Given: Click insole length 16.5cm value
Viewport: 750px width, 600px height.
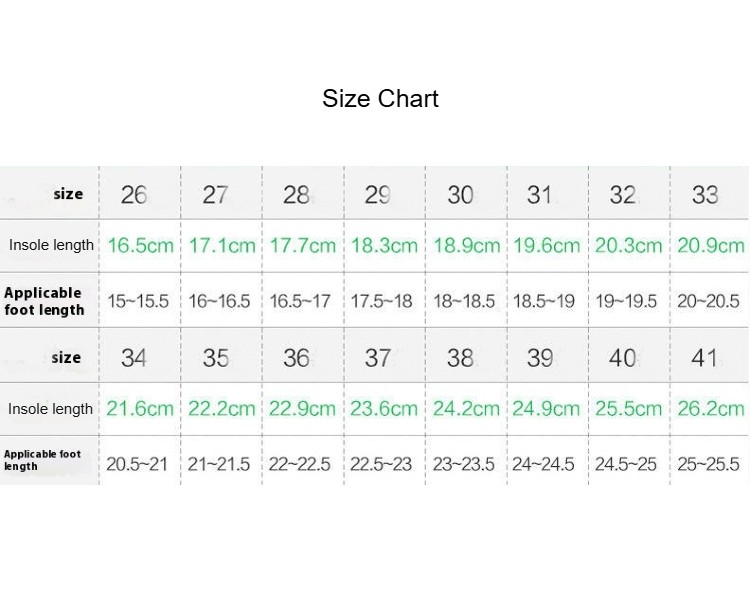Looking at the screenshot, I should click(140, 245).
